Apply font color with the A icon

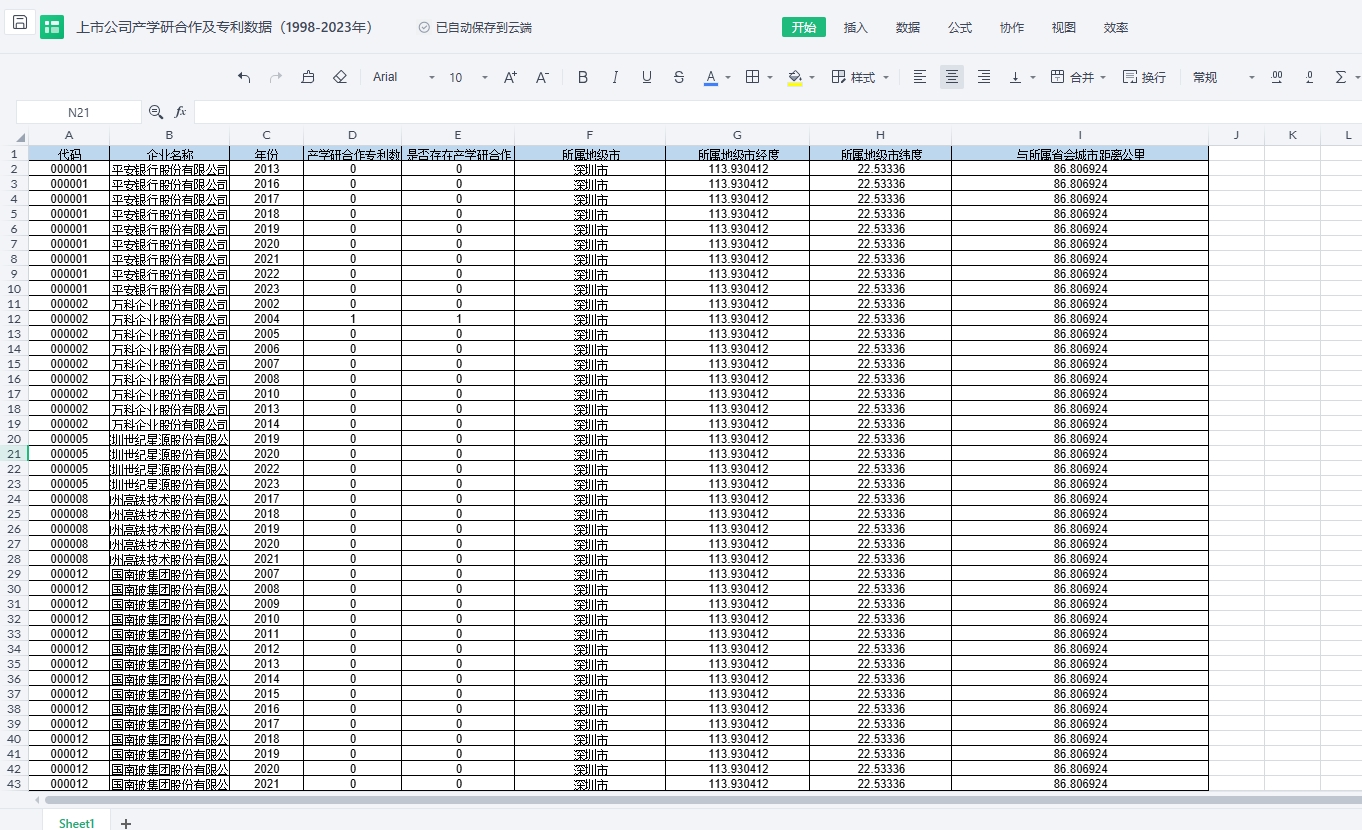(711, 76)
